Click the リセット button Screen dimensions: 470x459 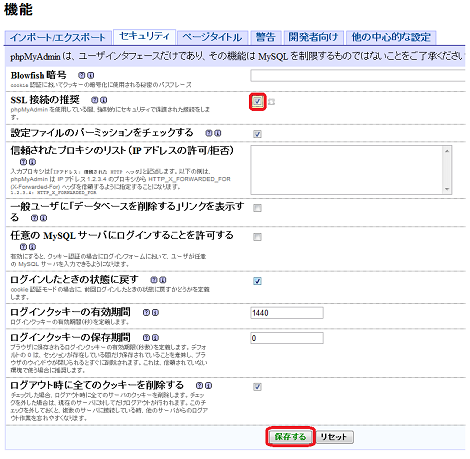334,437
